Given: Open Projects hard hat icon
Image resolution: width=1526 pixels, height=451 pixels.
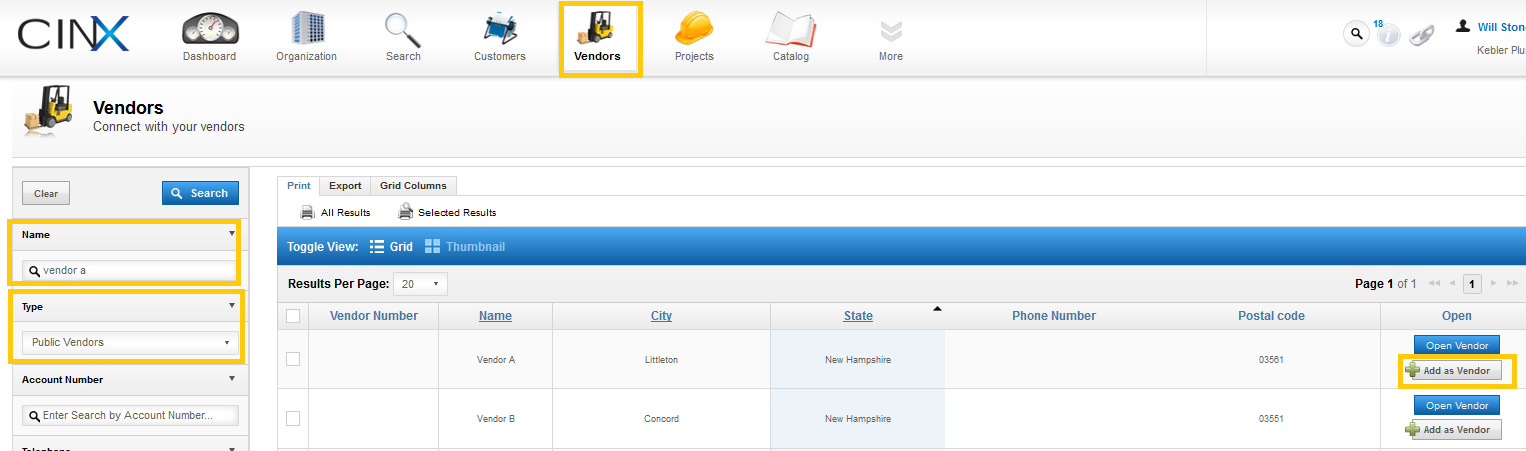Looking at the screenshot, I should coord(694,28).
